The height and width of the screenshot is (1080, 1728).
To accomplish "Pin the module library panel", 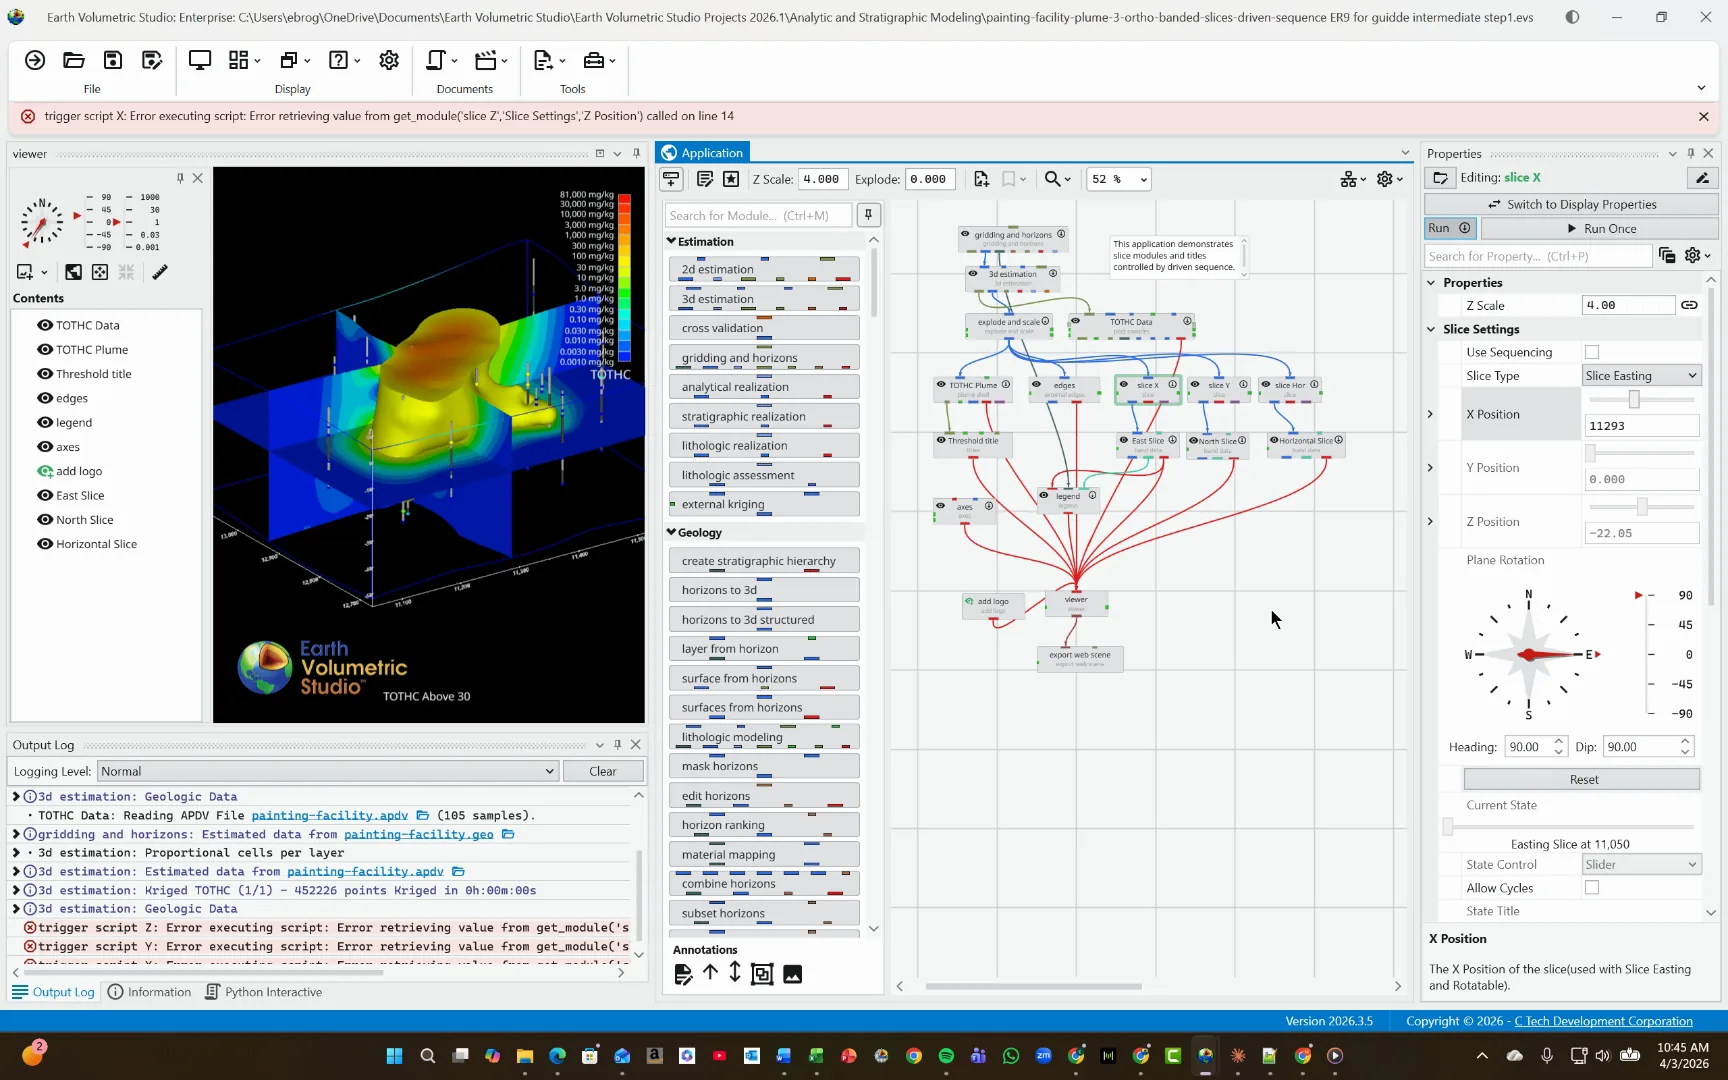I will click(x=868, y=215).
